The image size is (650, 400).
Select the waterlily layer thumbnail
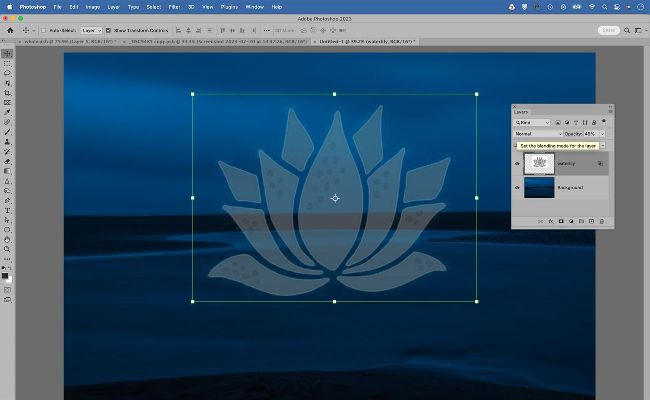(x=539, y=162)
